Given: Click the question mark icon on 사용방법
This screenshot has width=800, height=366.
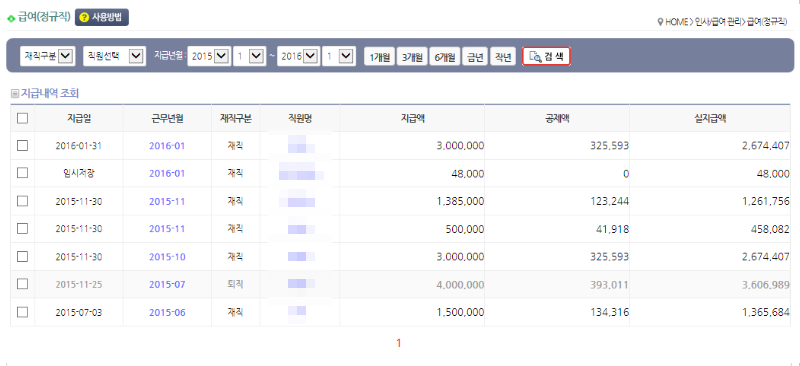Looking at the screenshot, I should pos(85,18).
